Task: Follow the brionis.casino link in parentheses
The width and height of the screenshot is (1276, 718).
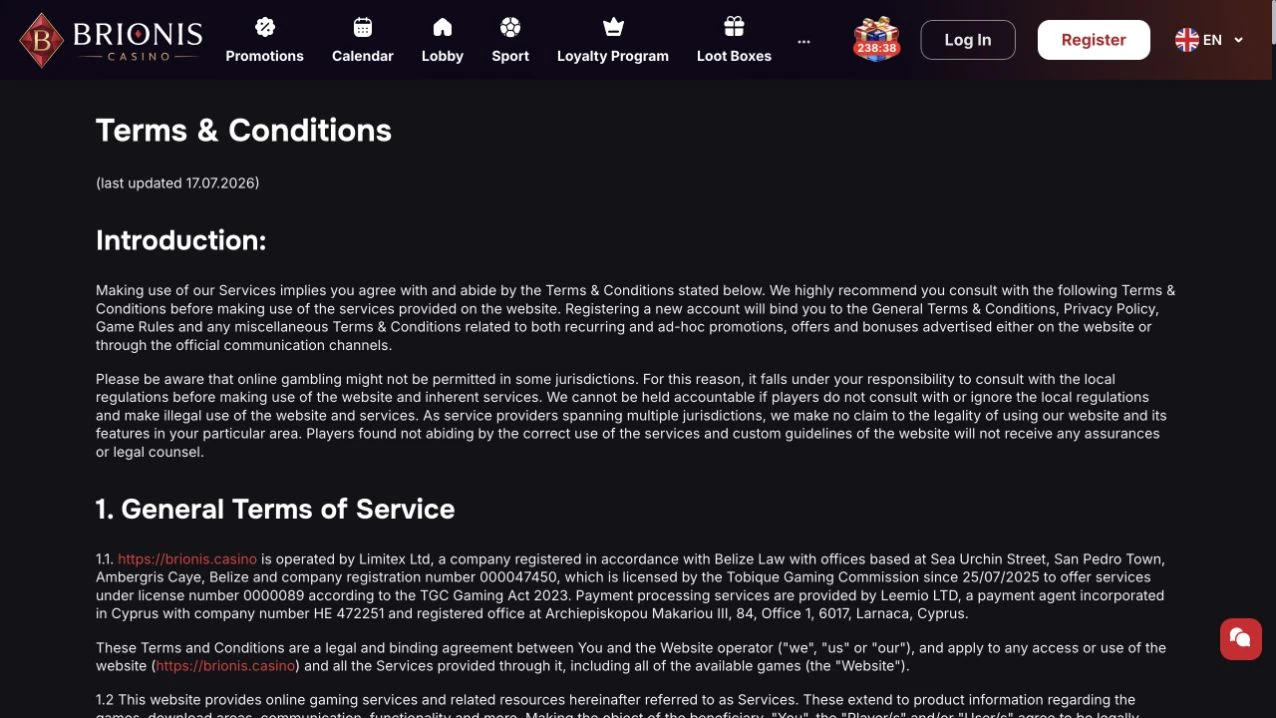Action: [225, 666]
